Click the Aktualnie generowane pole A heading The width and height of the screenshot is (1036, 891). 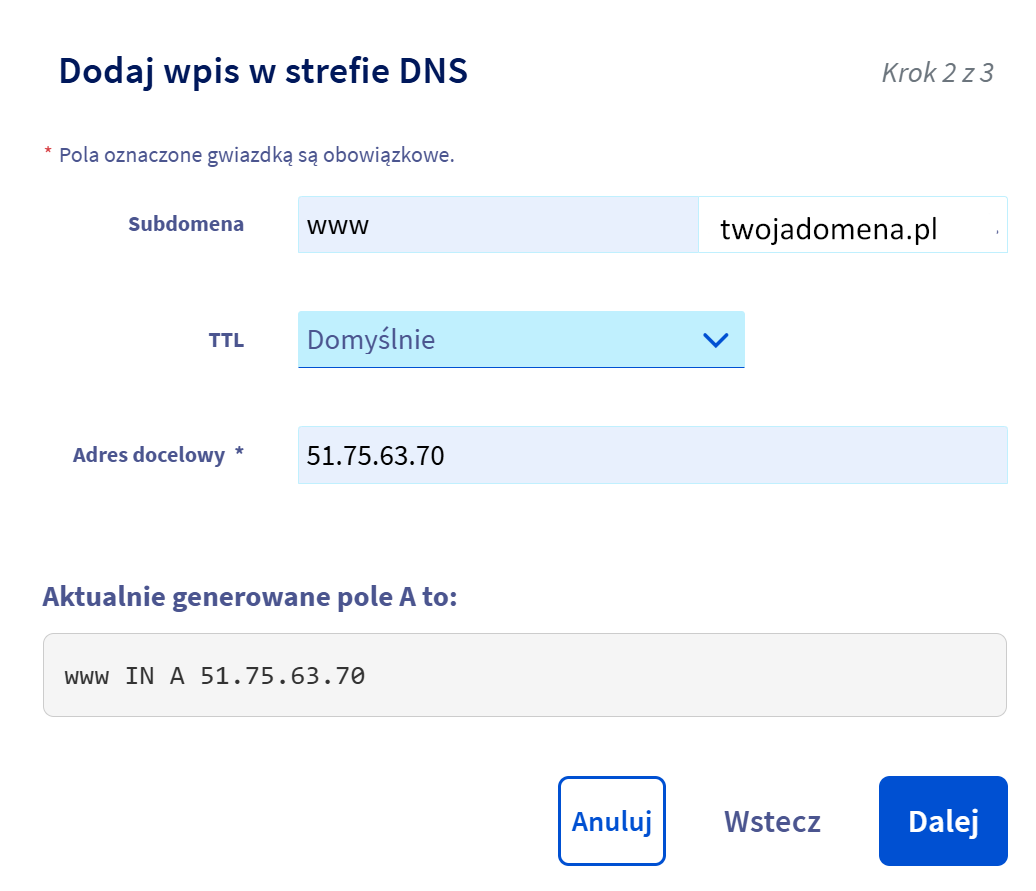[250, 597]
